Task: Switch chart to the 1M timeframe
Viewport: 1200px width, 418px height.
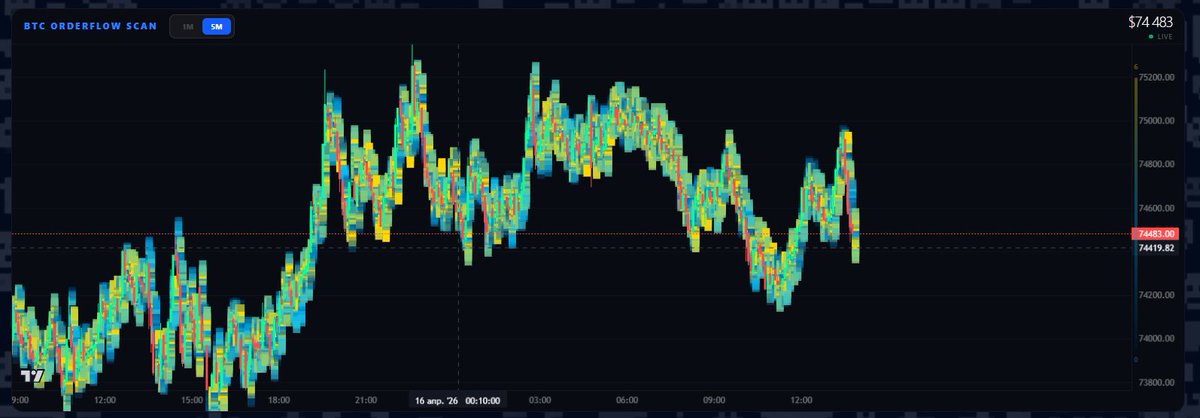Action: (186, 27)
